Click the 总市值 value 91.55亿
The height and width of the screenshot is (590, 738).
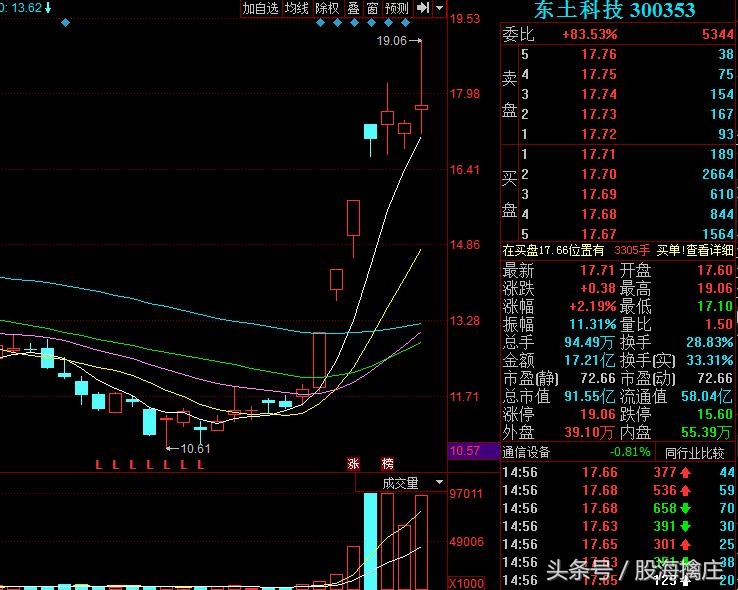[x=589, y=396]
